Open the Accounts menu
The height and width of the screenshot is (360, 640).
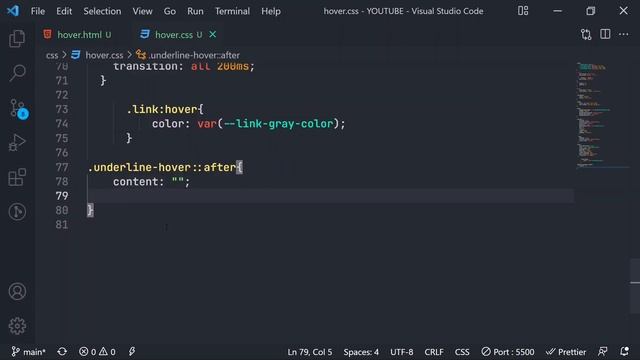(x=17, y=291)
